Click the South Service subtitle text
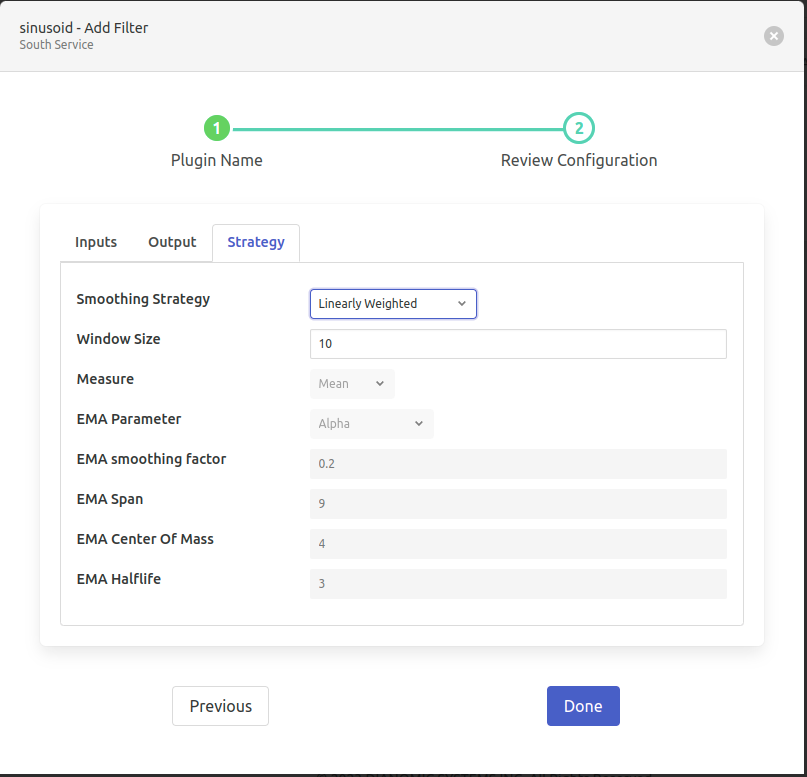 (x=56, y=45)
